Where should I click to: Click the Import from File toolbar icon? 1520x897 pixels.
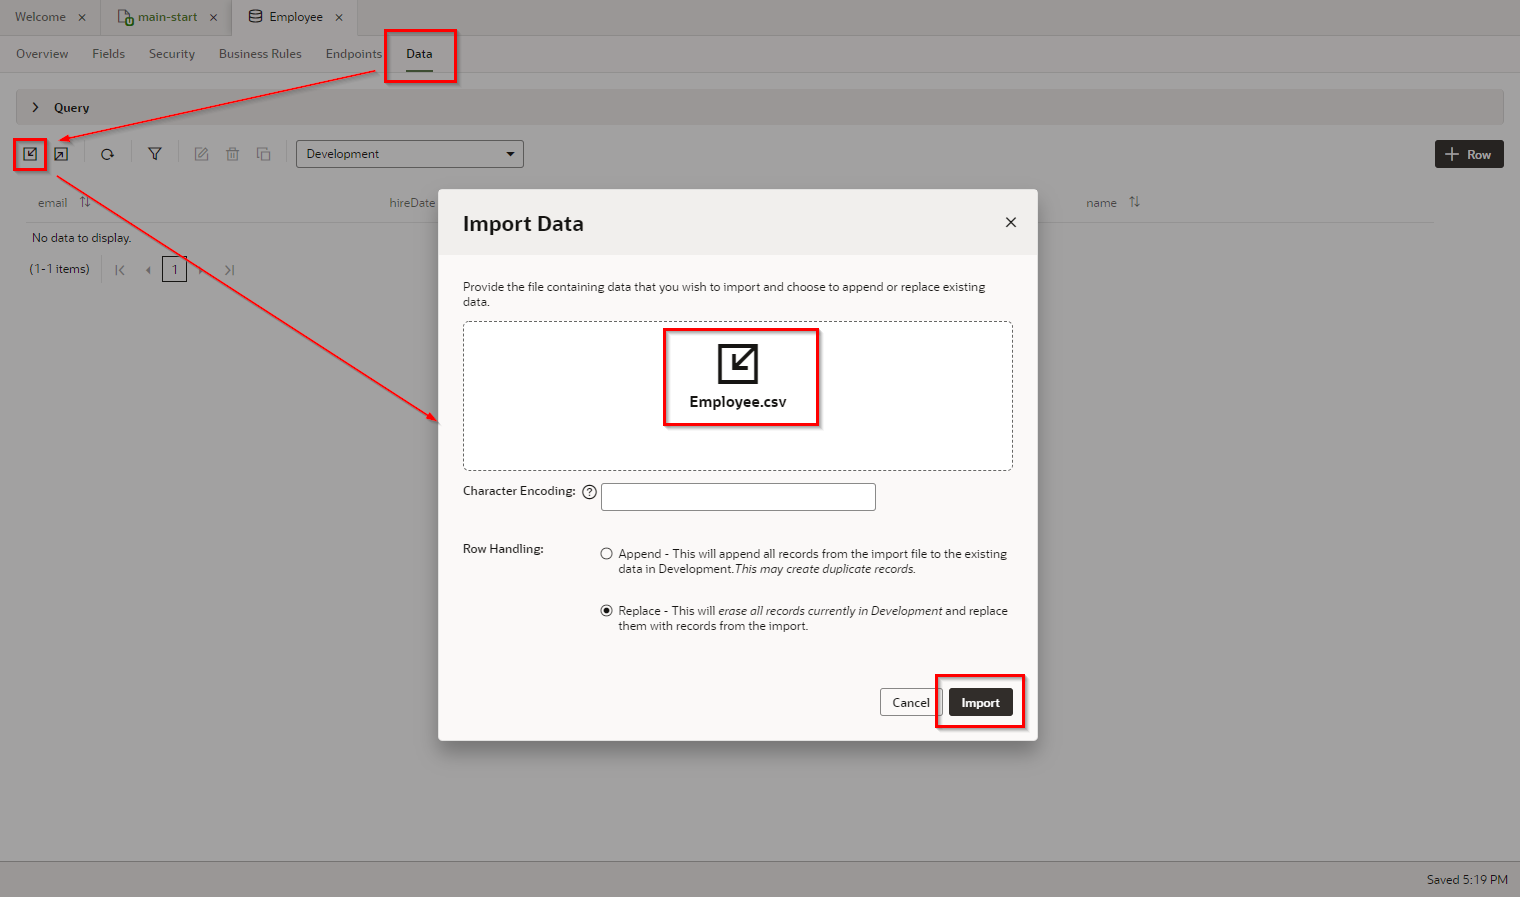click(30, 154)
